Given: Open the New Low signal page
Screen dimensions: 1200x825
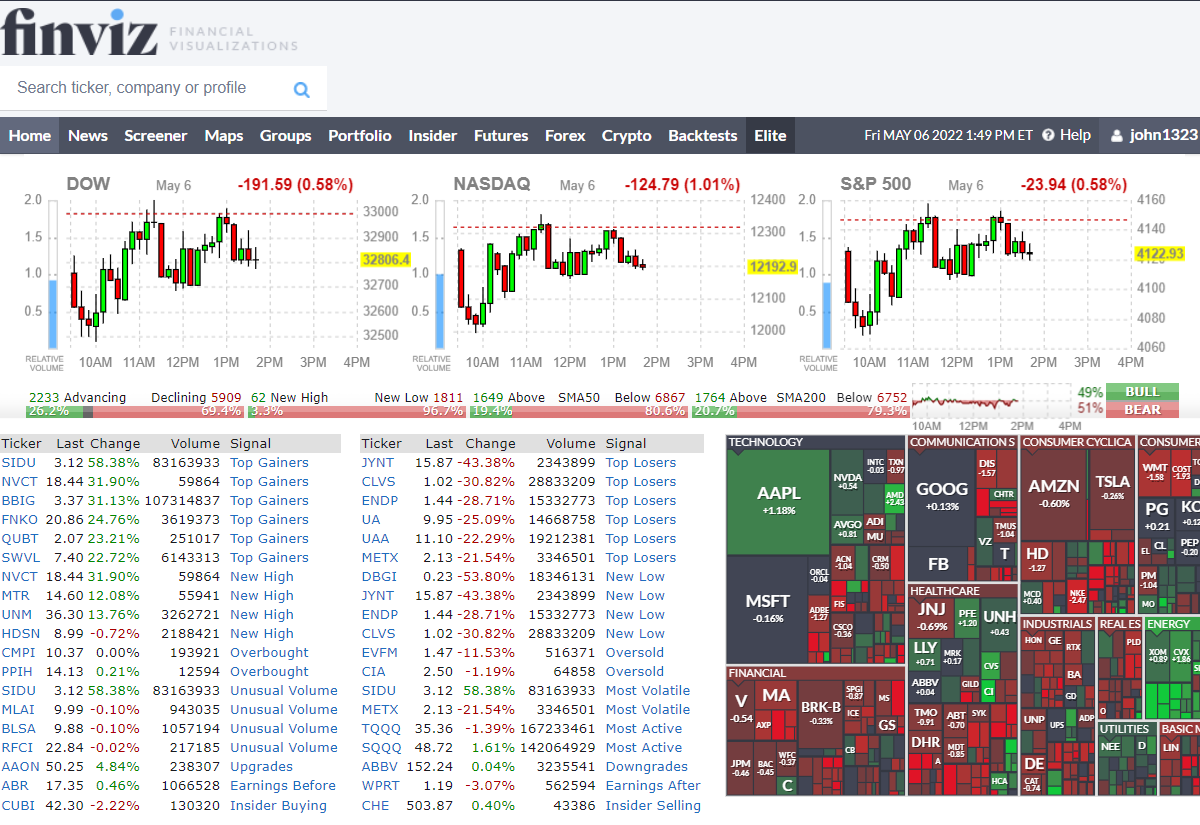Looking at the screenshot, I should (635, 576).
